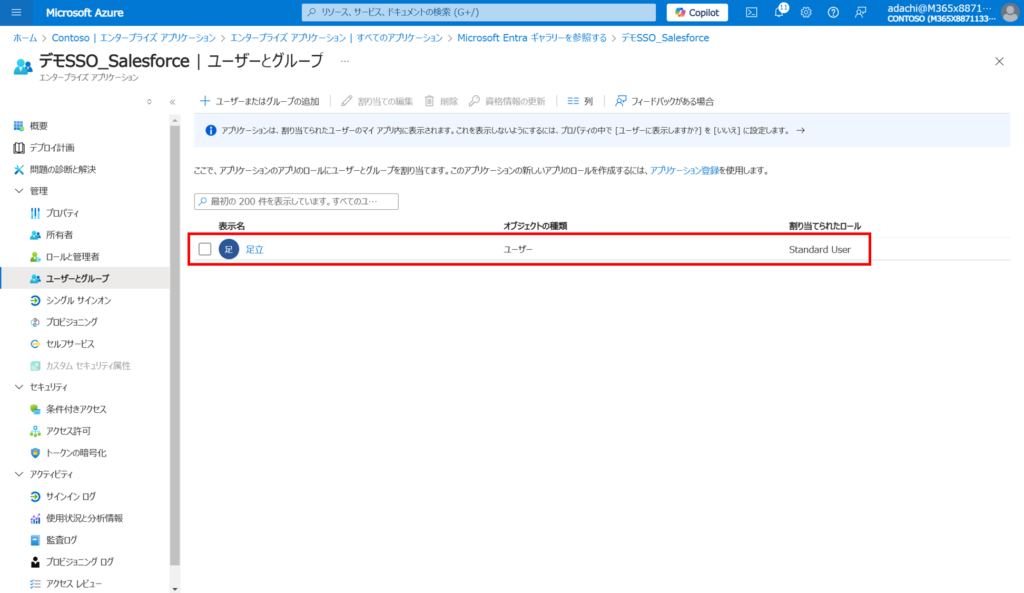Open the Contoso エンタープライズ アプリケーション breadcrumb
The image size is (1024, 593).
point(133,38)
